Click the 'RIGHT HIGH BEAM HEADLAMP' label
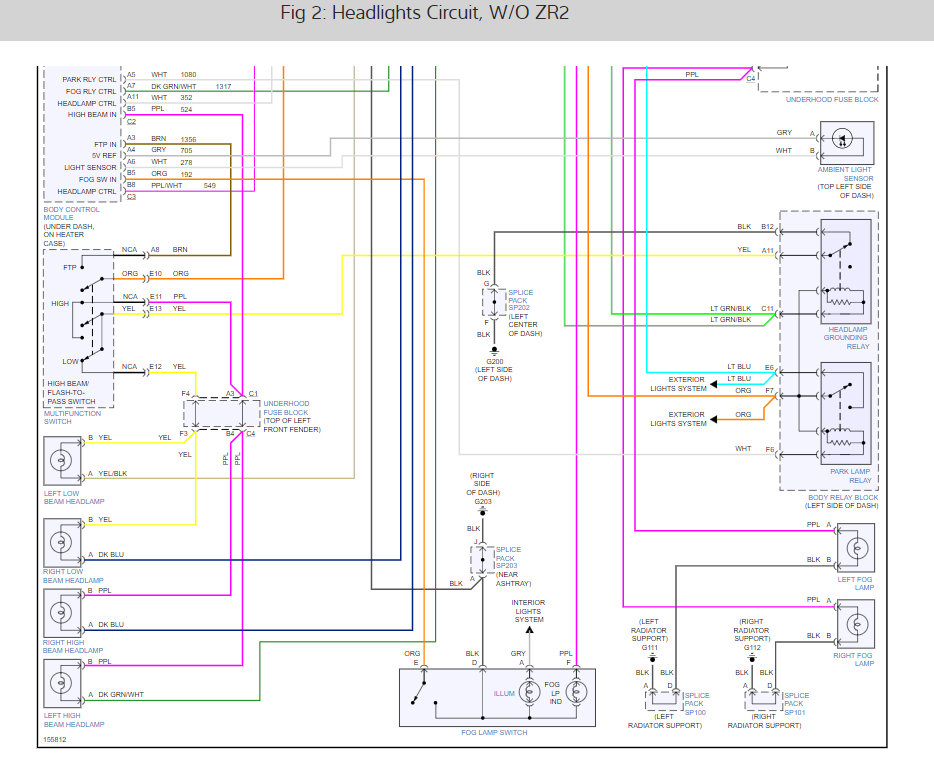Viewport: 934px width, 772px height. point(73,646)
